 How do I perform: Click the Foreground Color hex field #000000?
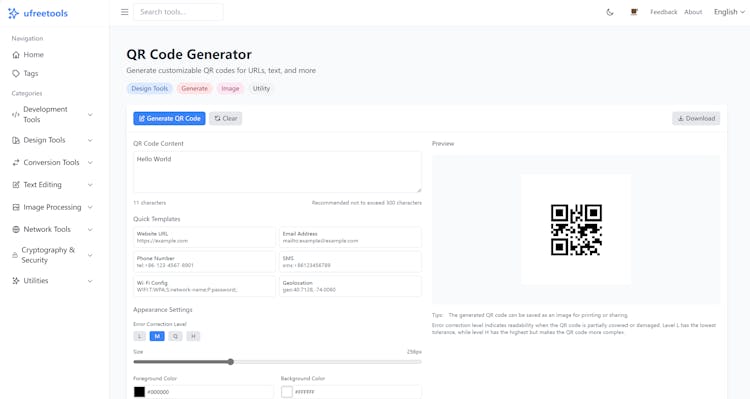210,392
